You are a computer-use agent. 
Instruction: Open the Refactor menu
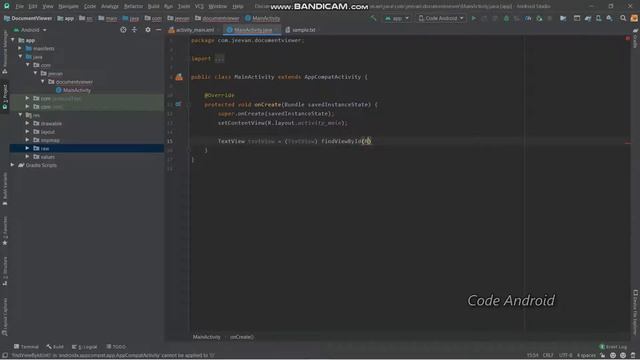click(x=133, y=6)
